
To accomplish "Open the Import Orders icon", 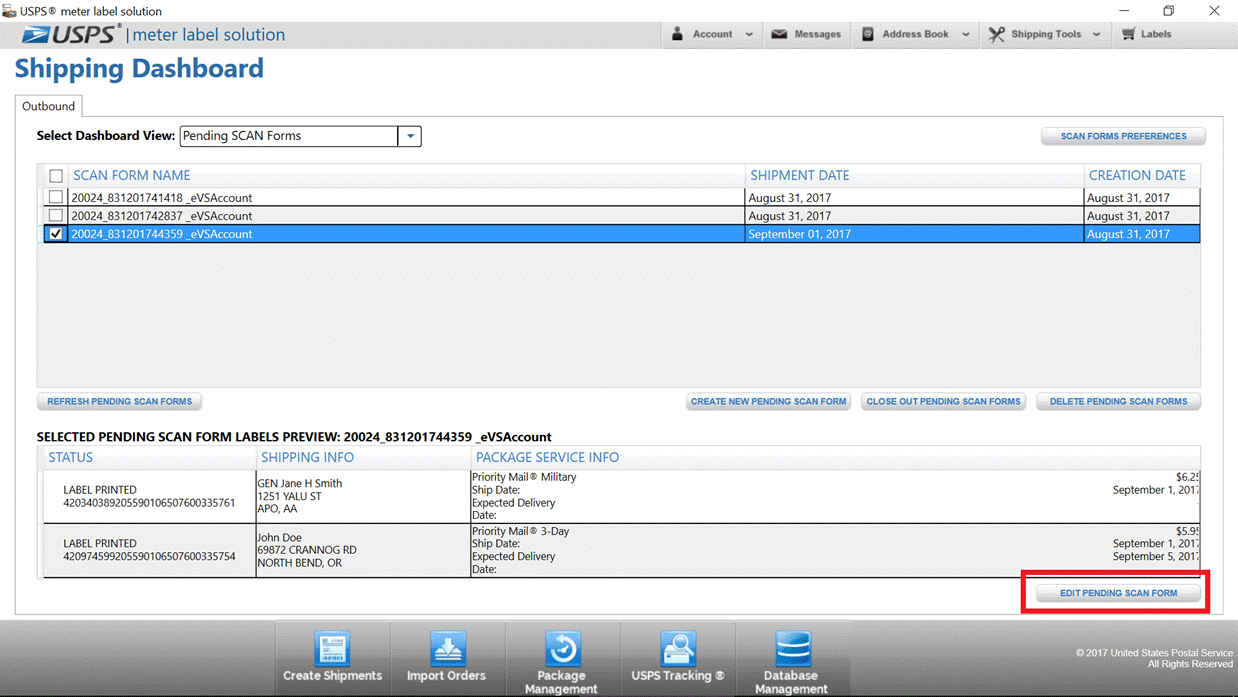I will click(x=447, y=649).
